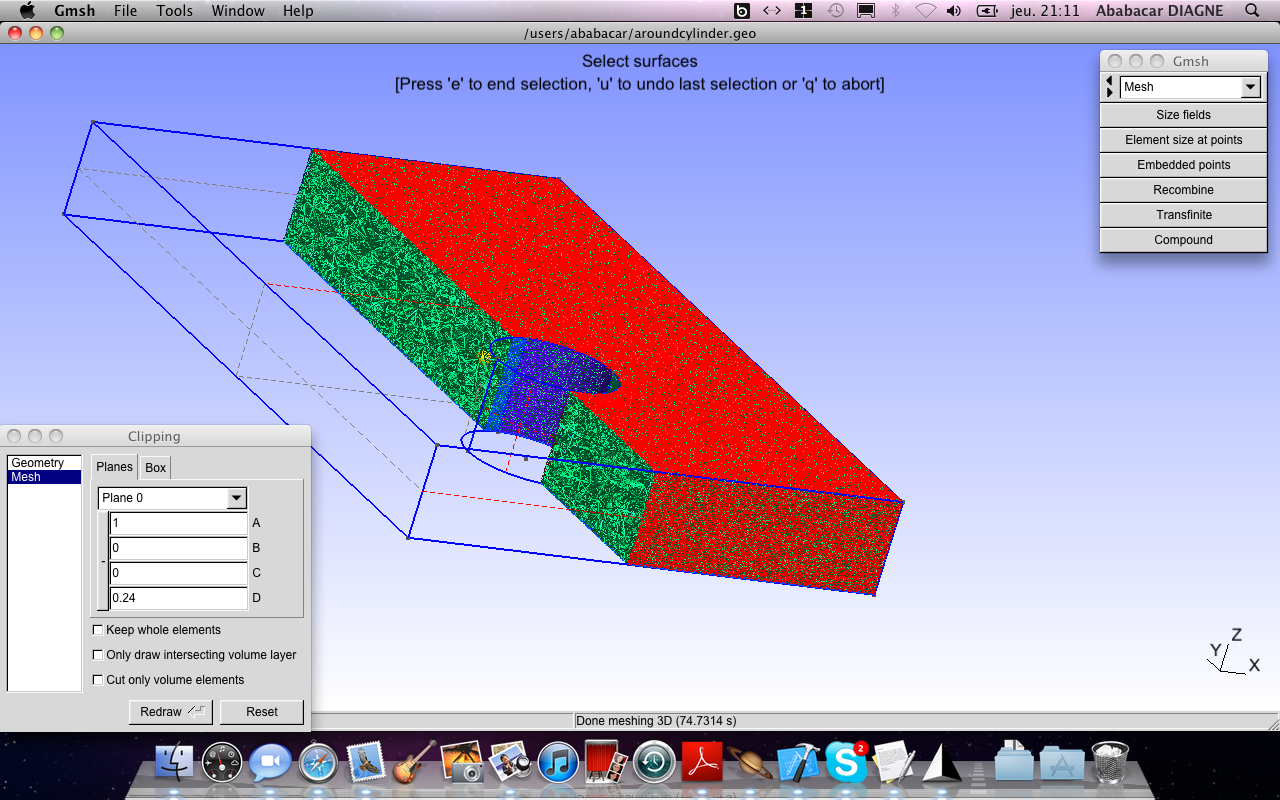Click the Gmsh triangle icon in dock
The width and height of the screenshot is (1280, 800).
pyautogui.click(x=941, y=763)
